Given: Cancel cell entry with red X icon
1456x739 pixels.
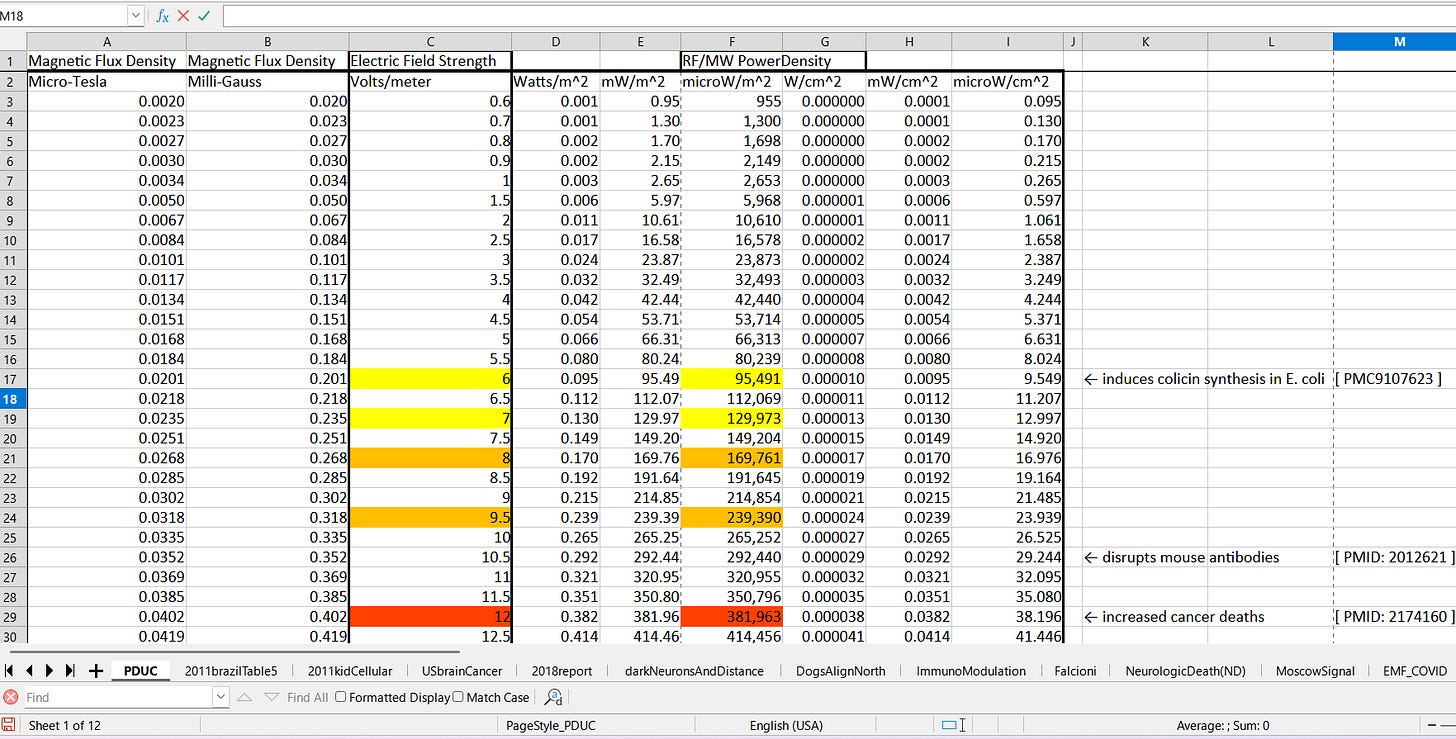Looking at the screenshot, I should point(183,16).
